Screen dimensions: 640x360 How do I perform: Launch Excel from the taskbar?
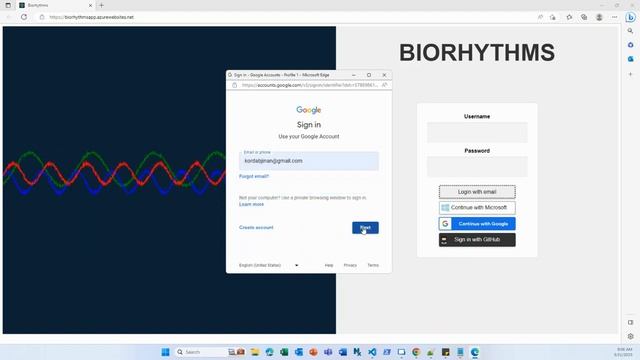(284, 352)
